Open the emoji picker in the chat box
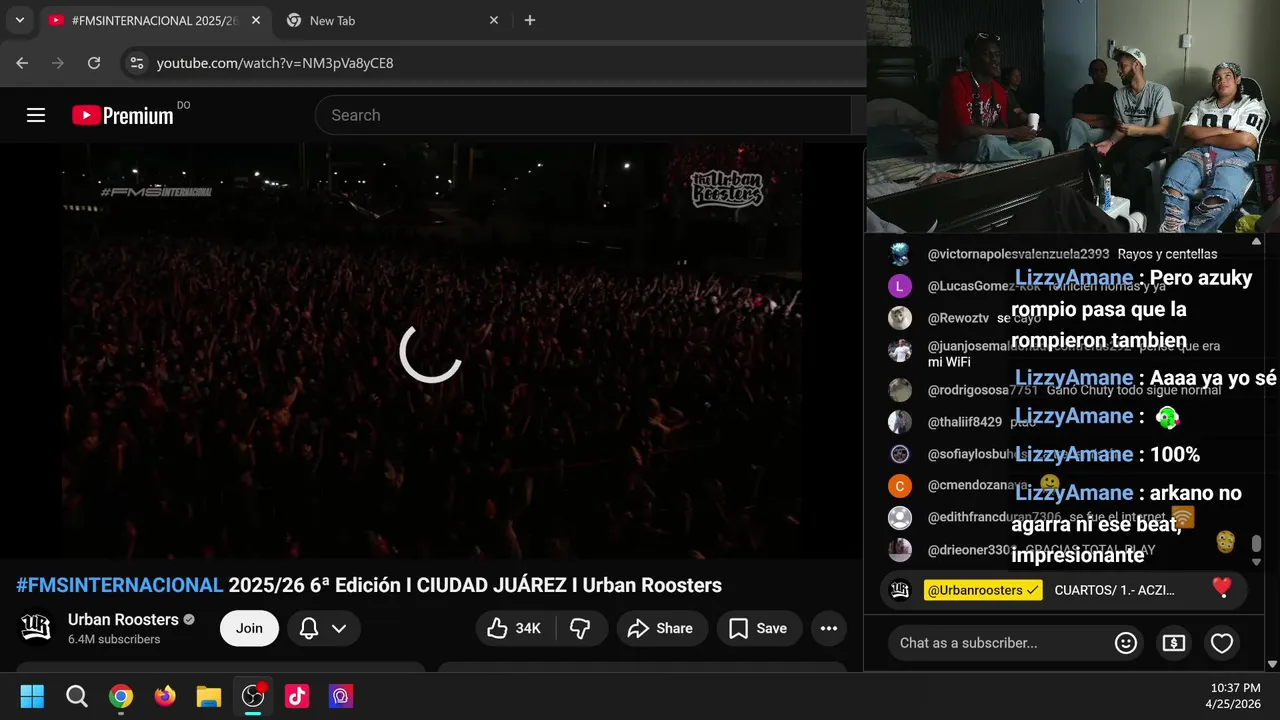The height and width of the screenshot is (720, 1280). (x=1126, y=643)
